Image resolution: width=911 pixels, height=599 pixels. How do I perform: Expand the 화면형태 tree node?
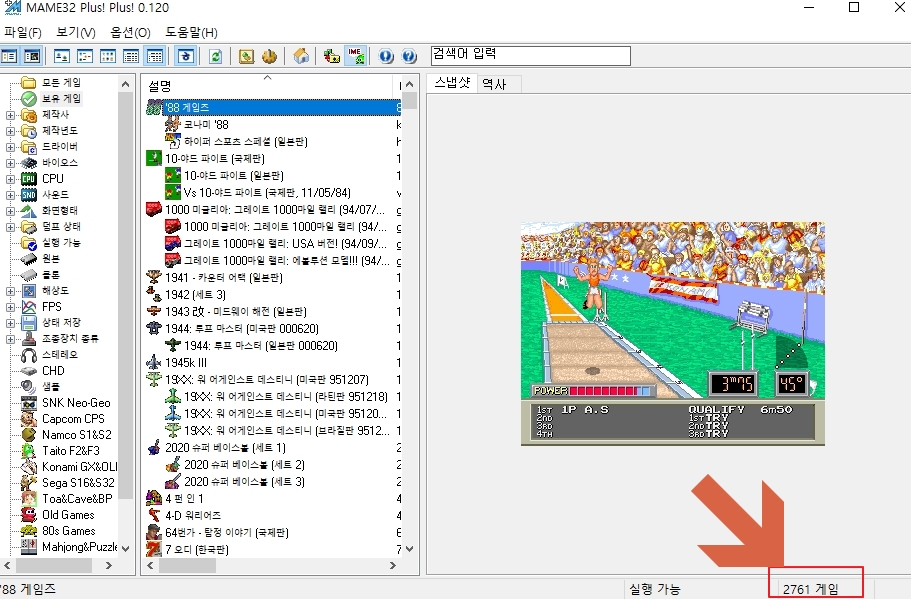click(10, 211)
